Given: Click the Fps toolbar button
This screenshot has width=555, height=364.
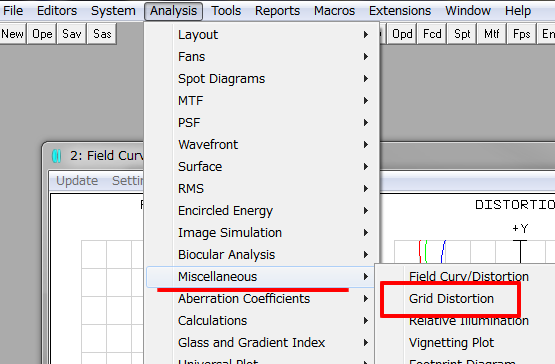Looking at the screenshot, I should pos(521,34).
